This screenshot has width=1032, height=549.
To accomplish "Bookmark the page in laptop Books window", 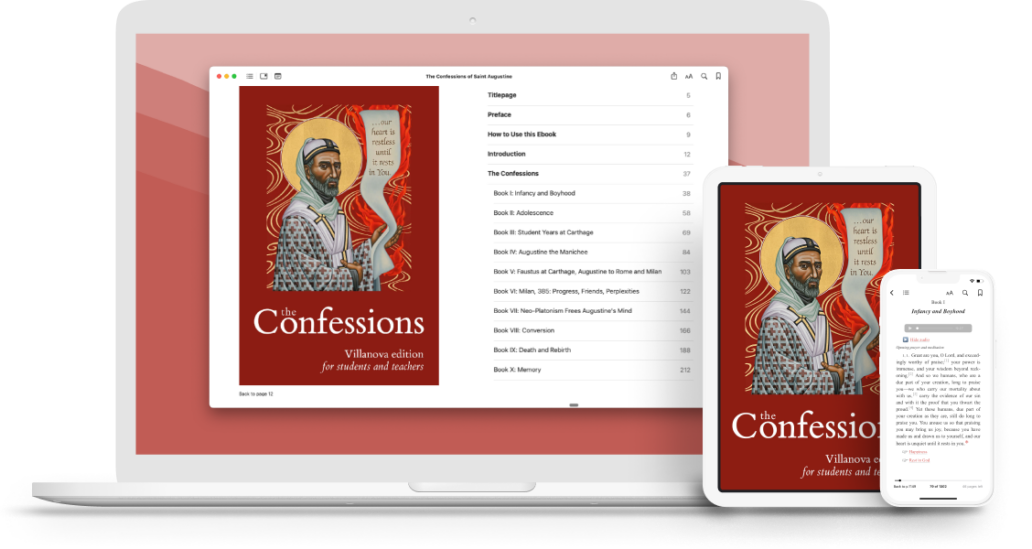I will [x=718, y=76].
